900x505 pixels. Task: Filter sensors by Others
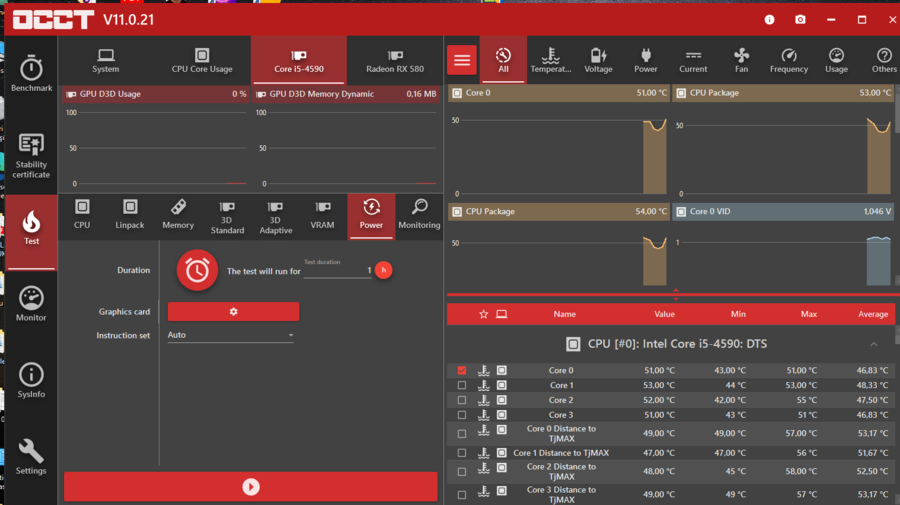[x=884, y=60]
